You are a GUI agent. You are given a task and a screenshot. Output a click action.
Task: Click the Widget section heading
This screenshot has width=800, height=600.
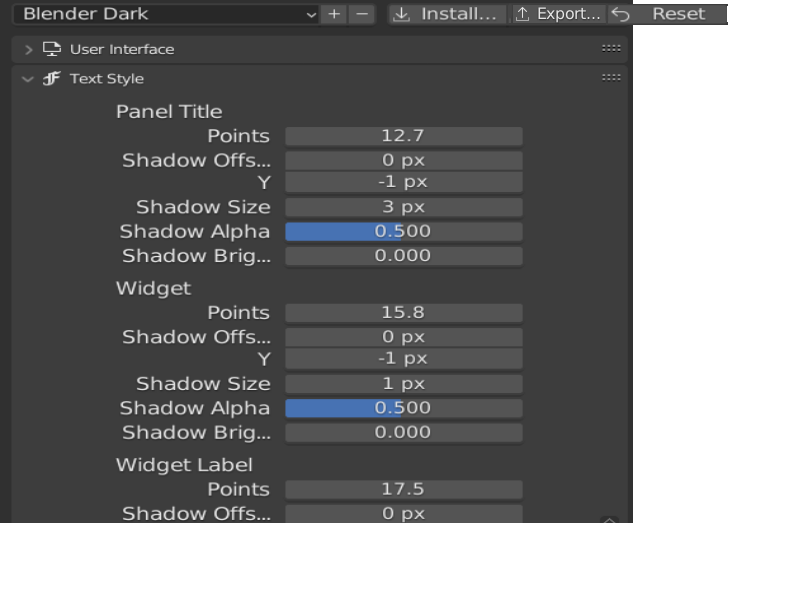coord(154,288)
